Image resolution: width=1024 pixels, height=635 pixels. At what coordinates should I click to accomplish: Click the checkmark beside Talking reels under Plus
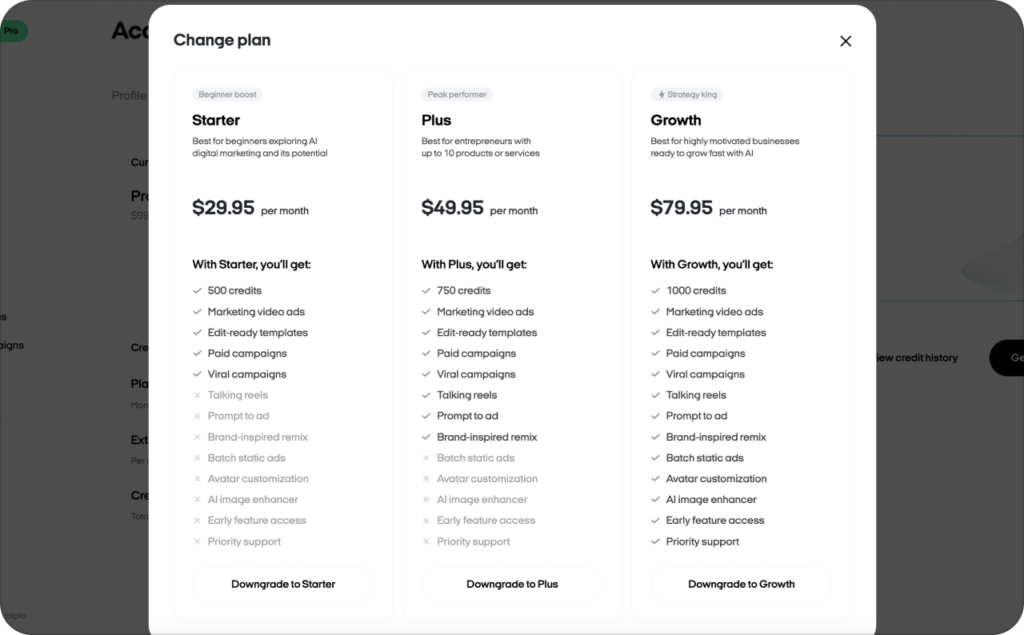pyautogui.click(x=426, y=395)
